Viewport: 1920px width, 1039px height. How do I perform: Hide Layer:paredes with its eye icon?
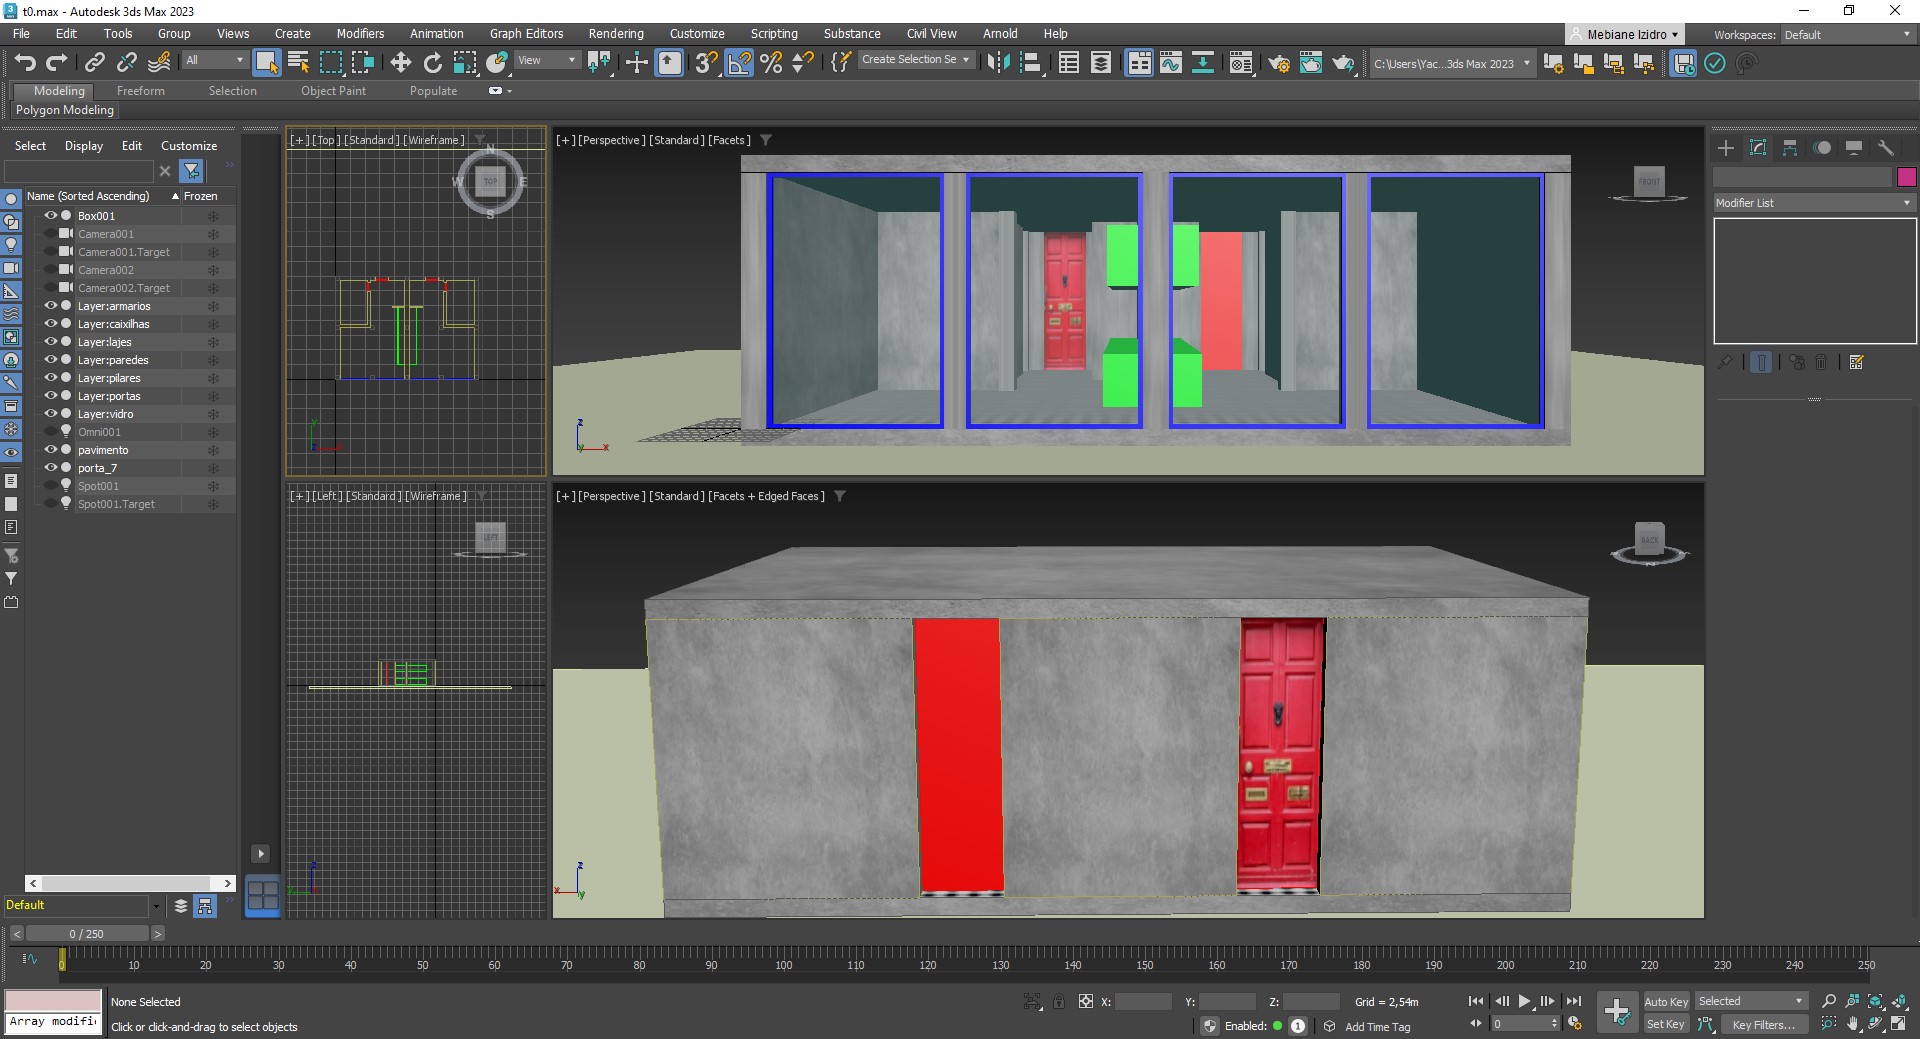(50, 360)
